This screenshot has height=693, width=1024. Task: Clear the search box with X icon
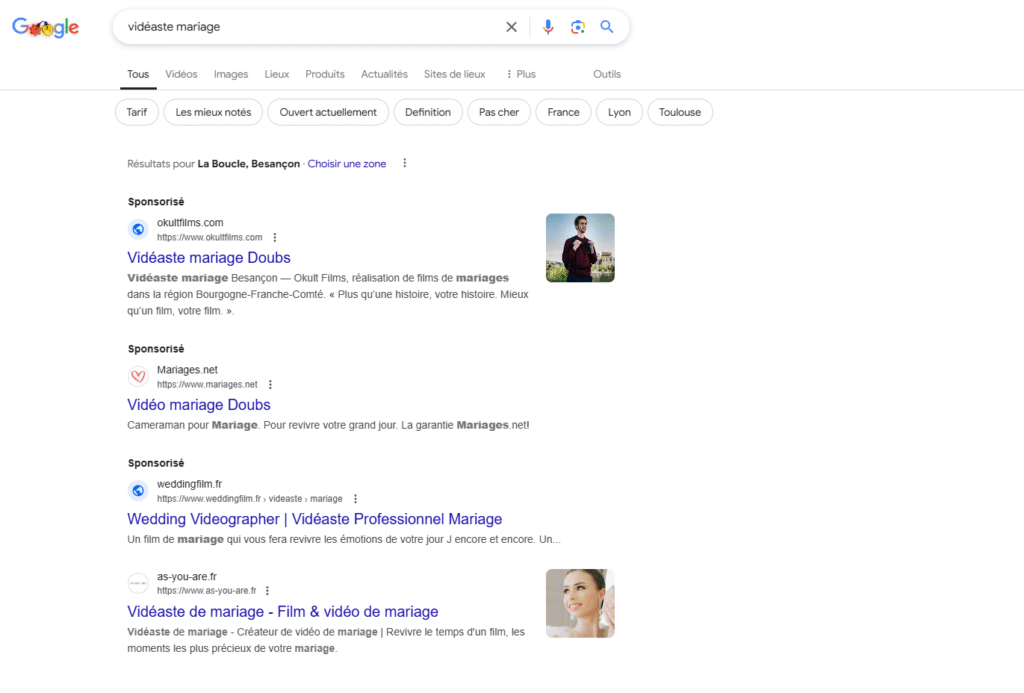click(x=511, y=27)
